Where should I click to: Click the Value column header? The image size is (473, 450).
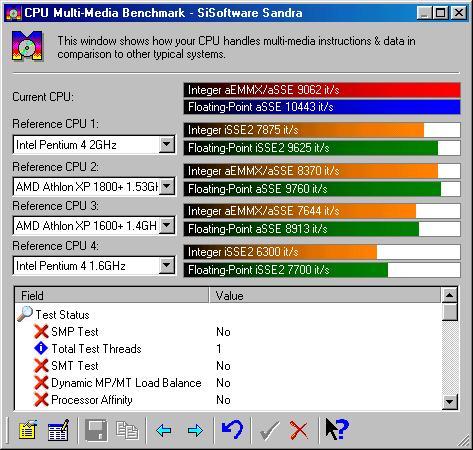(x=325, y=296)
